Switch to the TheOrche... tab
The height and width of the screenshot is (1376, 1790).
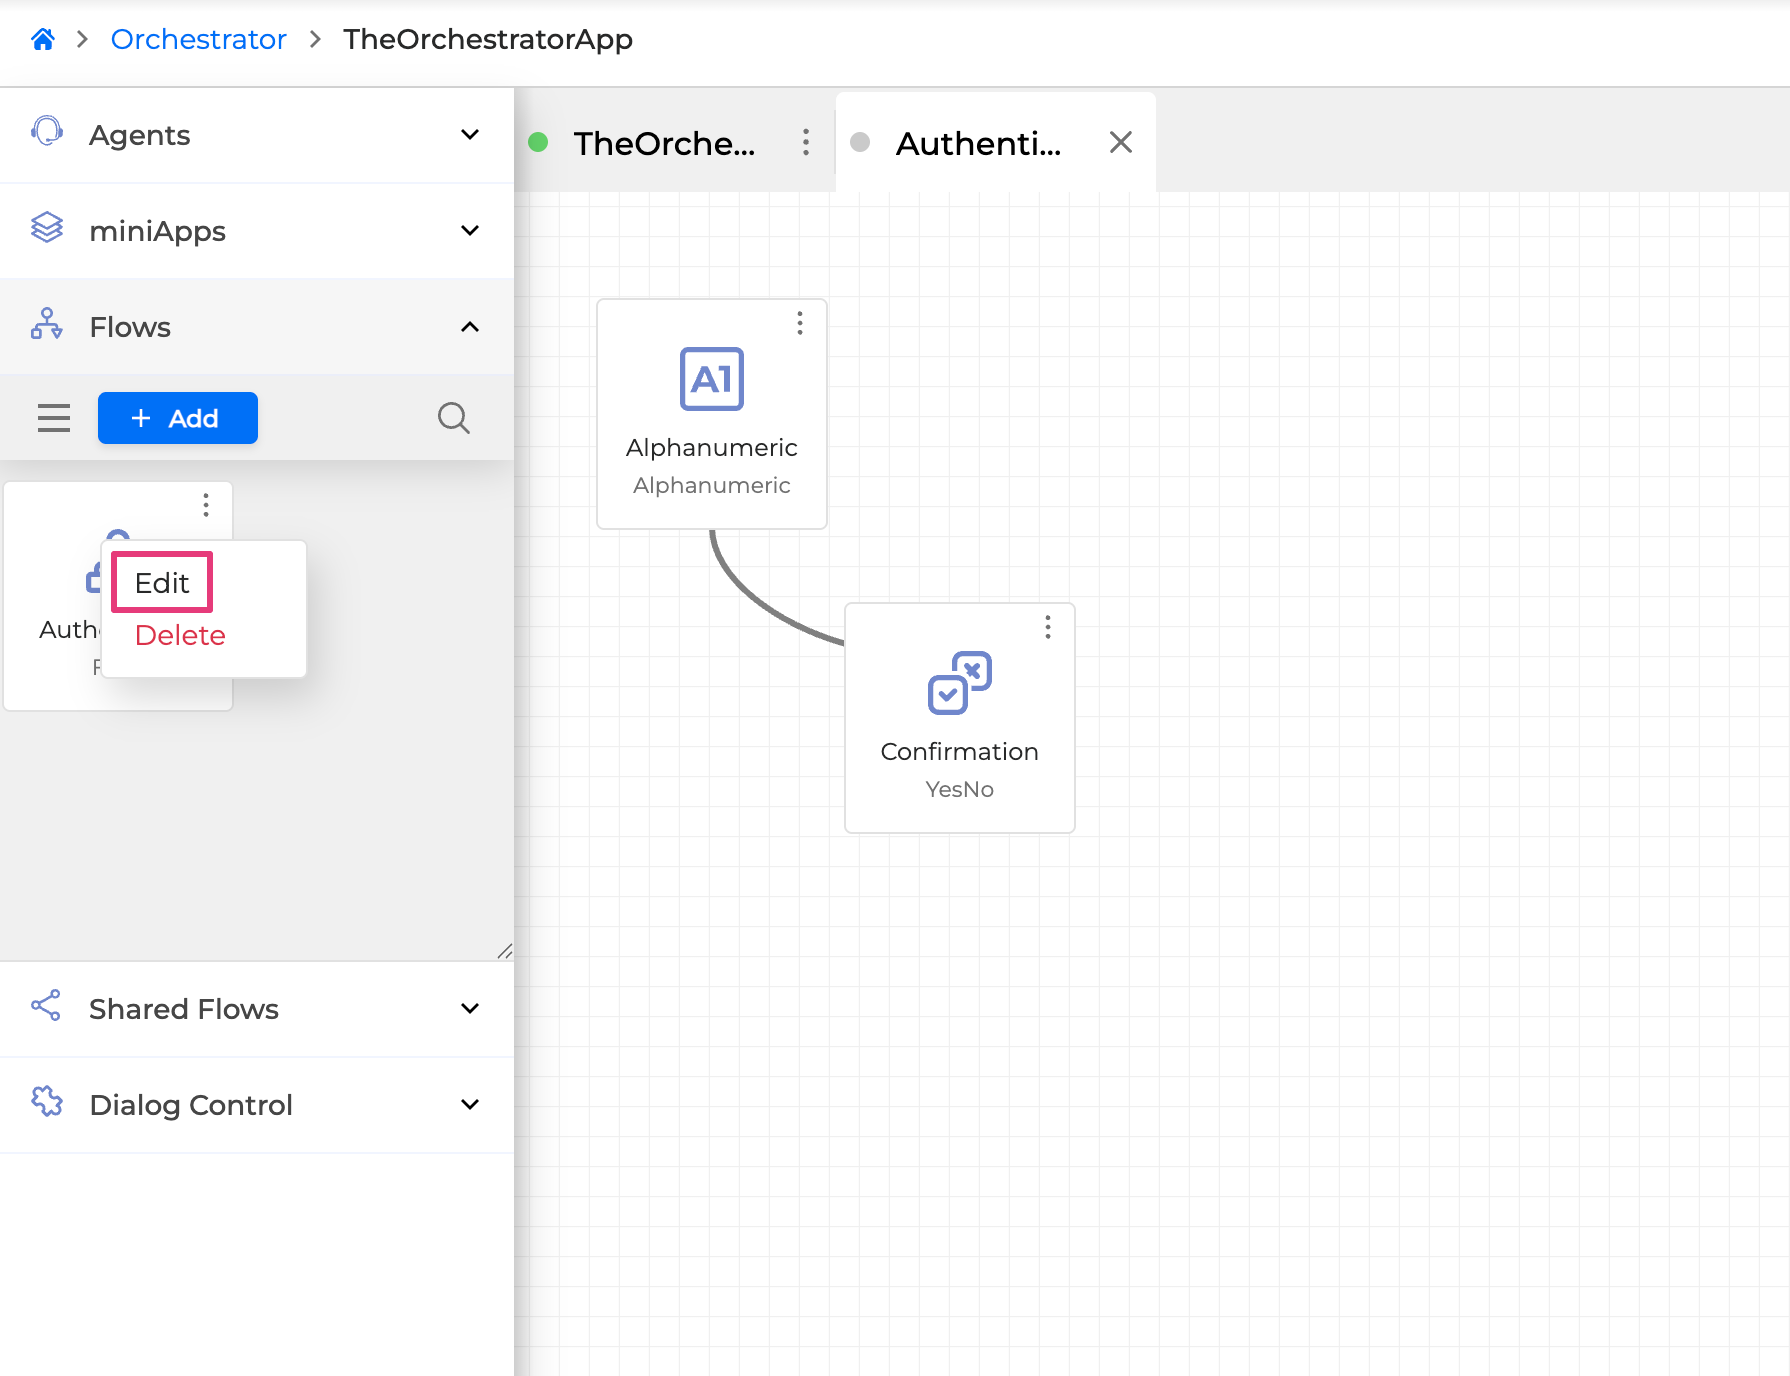[664, 143]
